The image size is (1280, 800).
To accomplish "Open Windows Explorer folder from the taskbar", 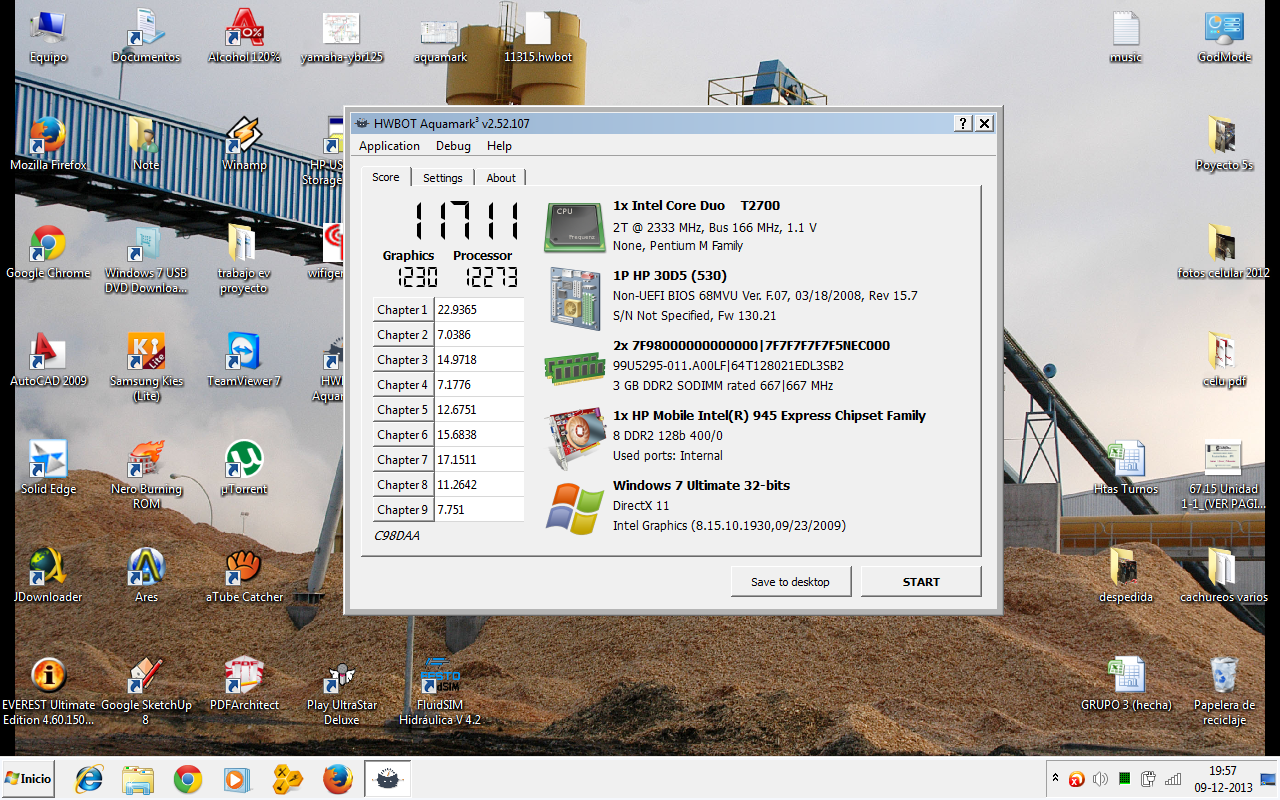I will (138, 778).
